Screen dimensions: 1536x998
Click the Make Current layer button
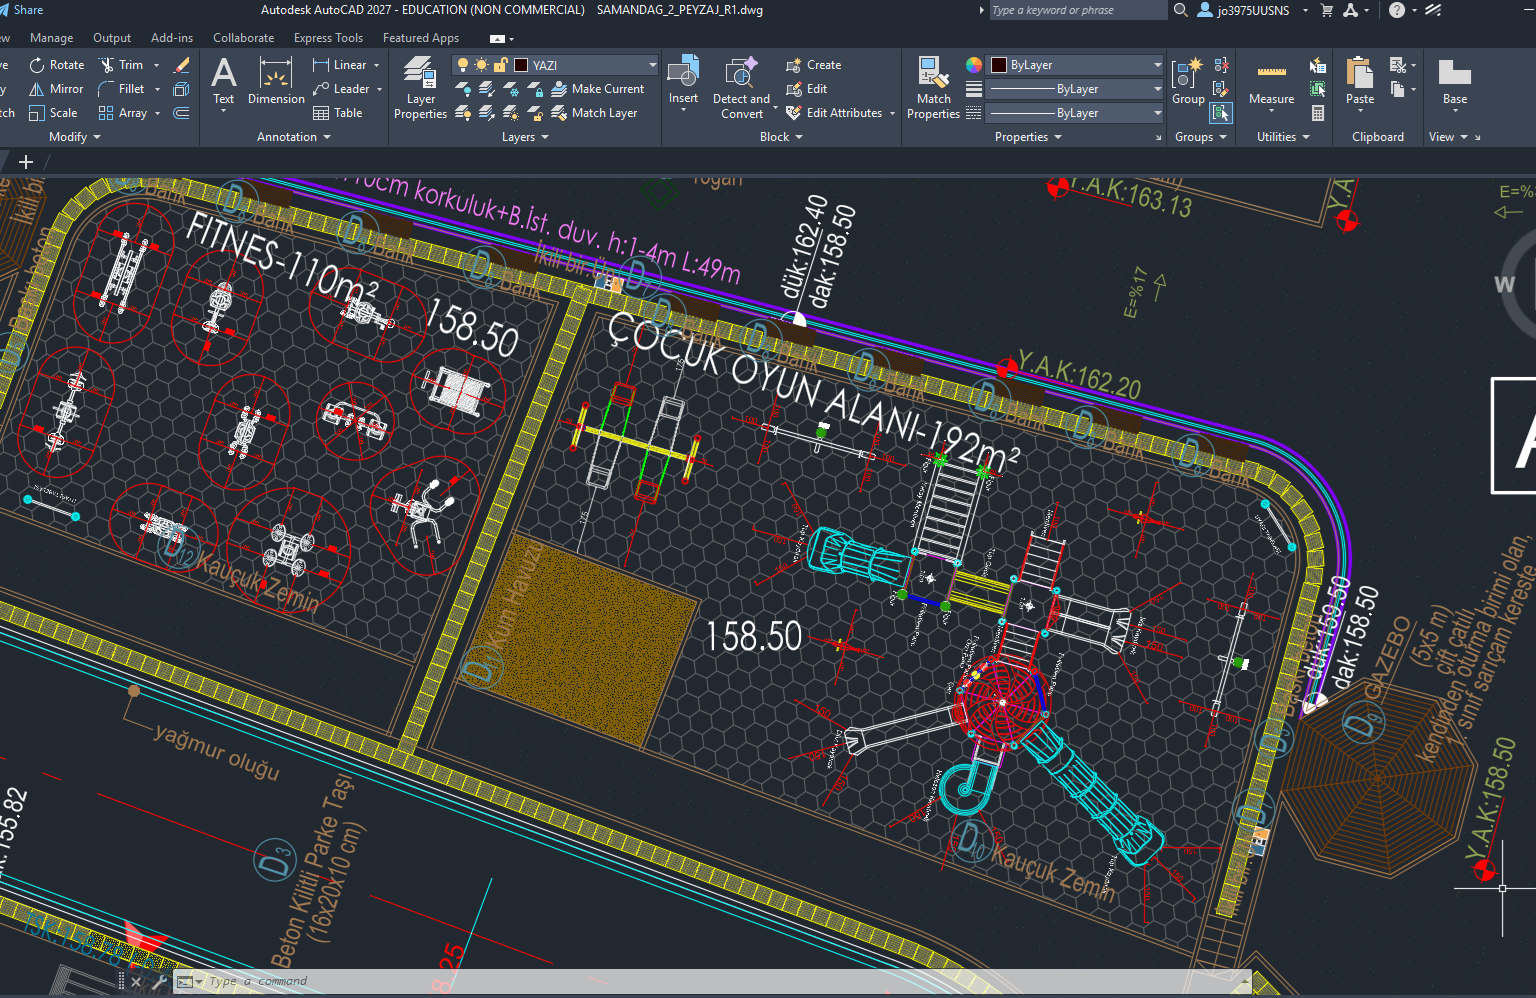coord(598,89)
